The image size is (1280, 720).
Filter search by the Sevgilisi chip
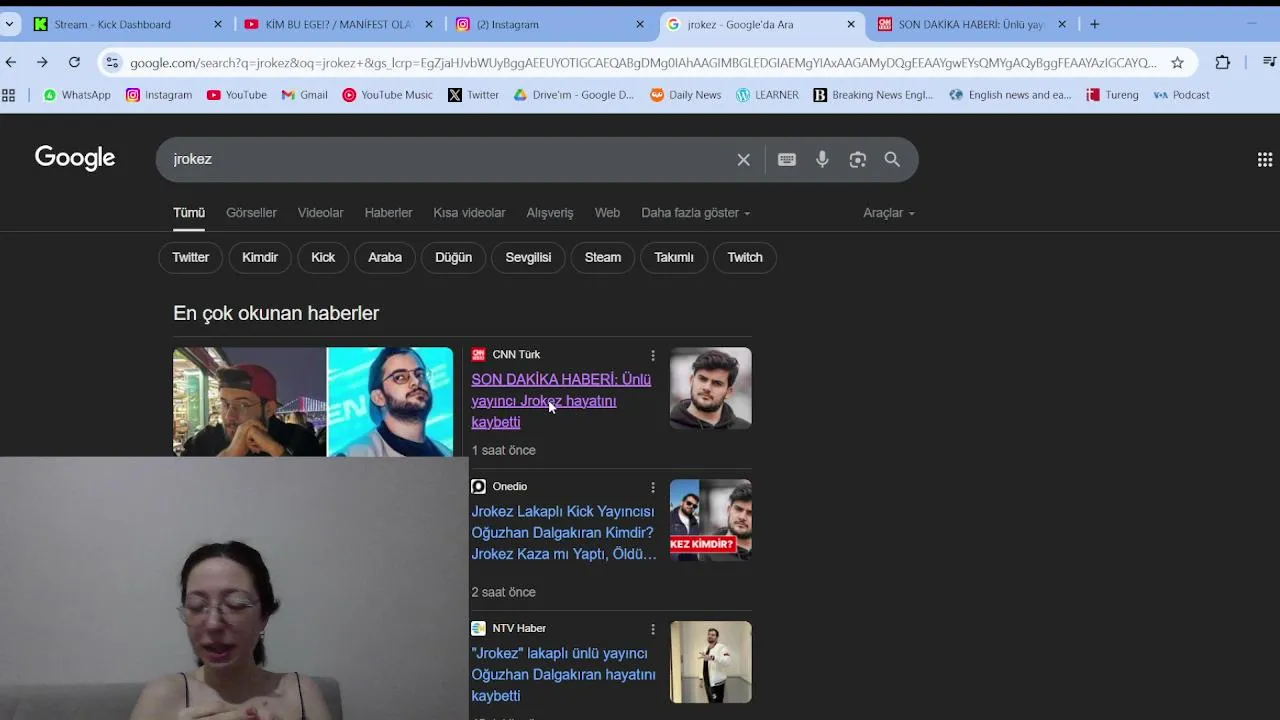[528, 257]
